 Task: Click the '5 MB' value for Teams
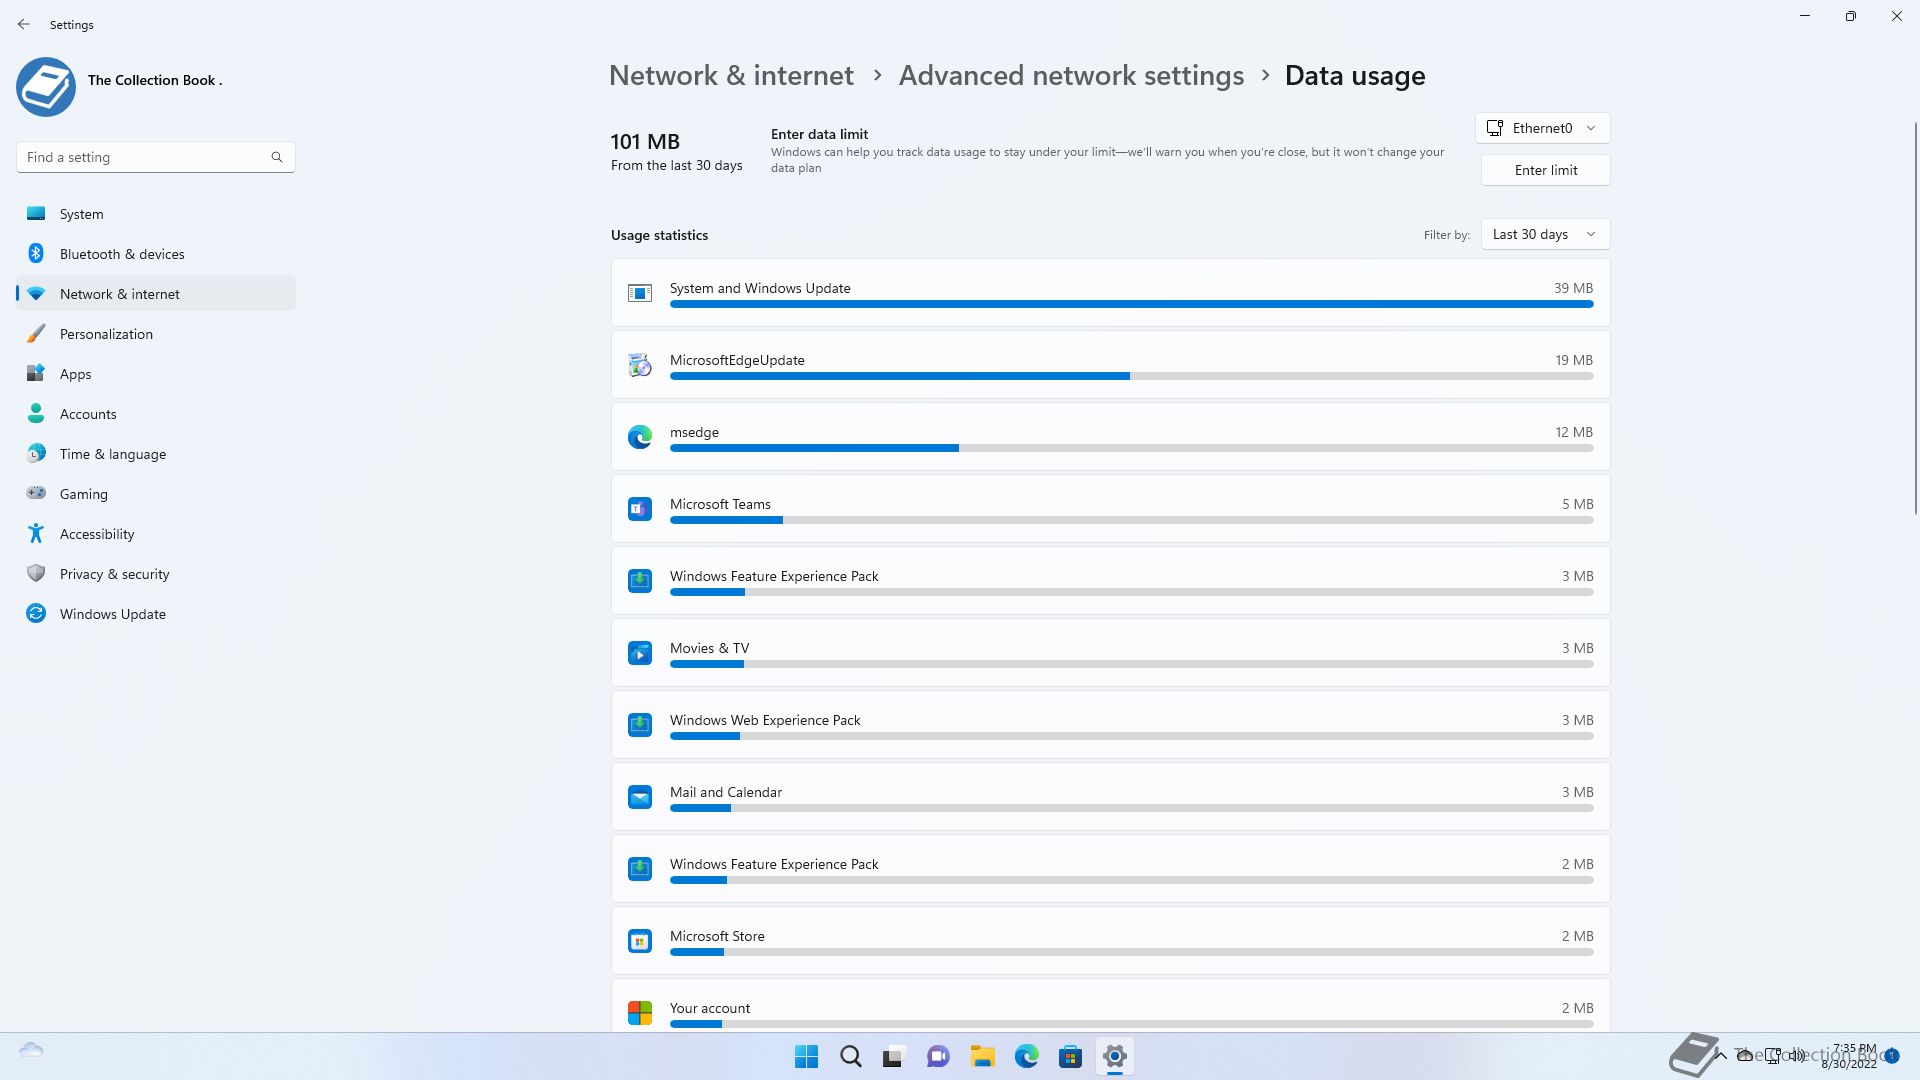coord(1577,504)
